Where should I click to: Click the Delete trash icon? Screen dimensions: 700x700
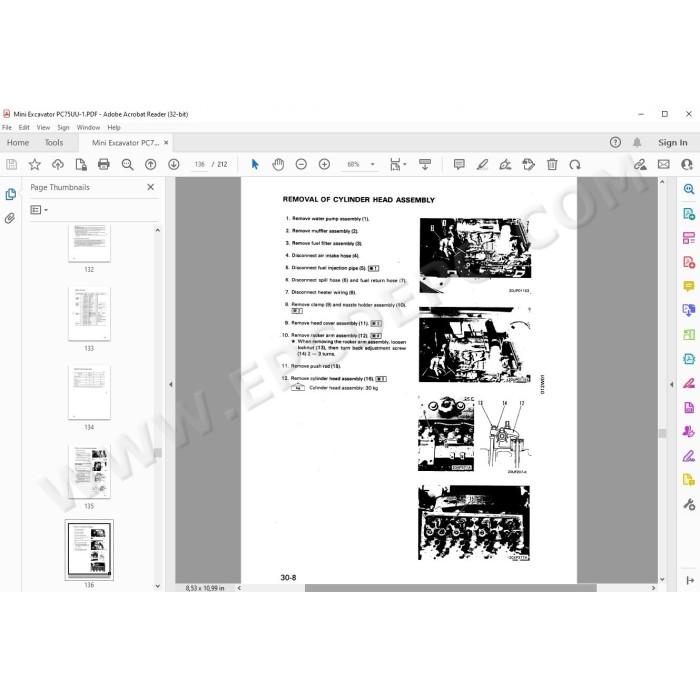(x=552, y=164)
